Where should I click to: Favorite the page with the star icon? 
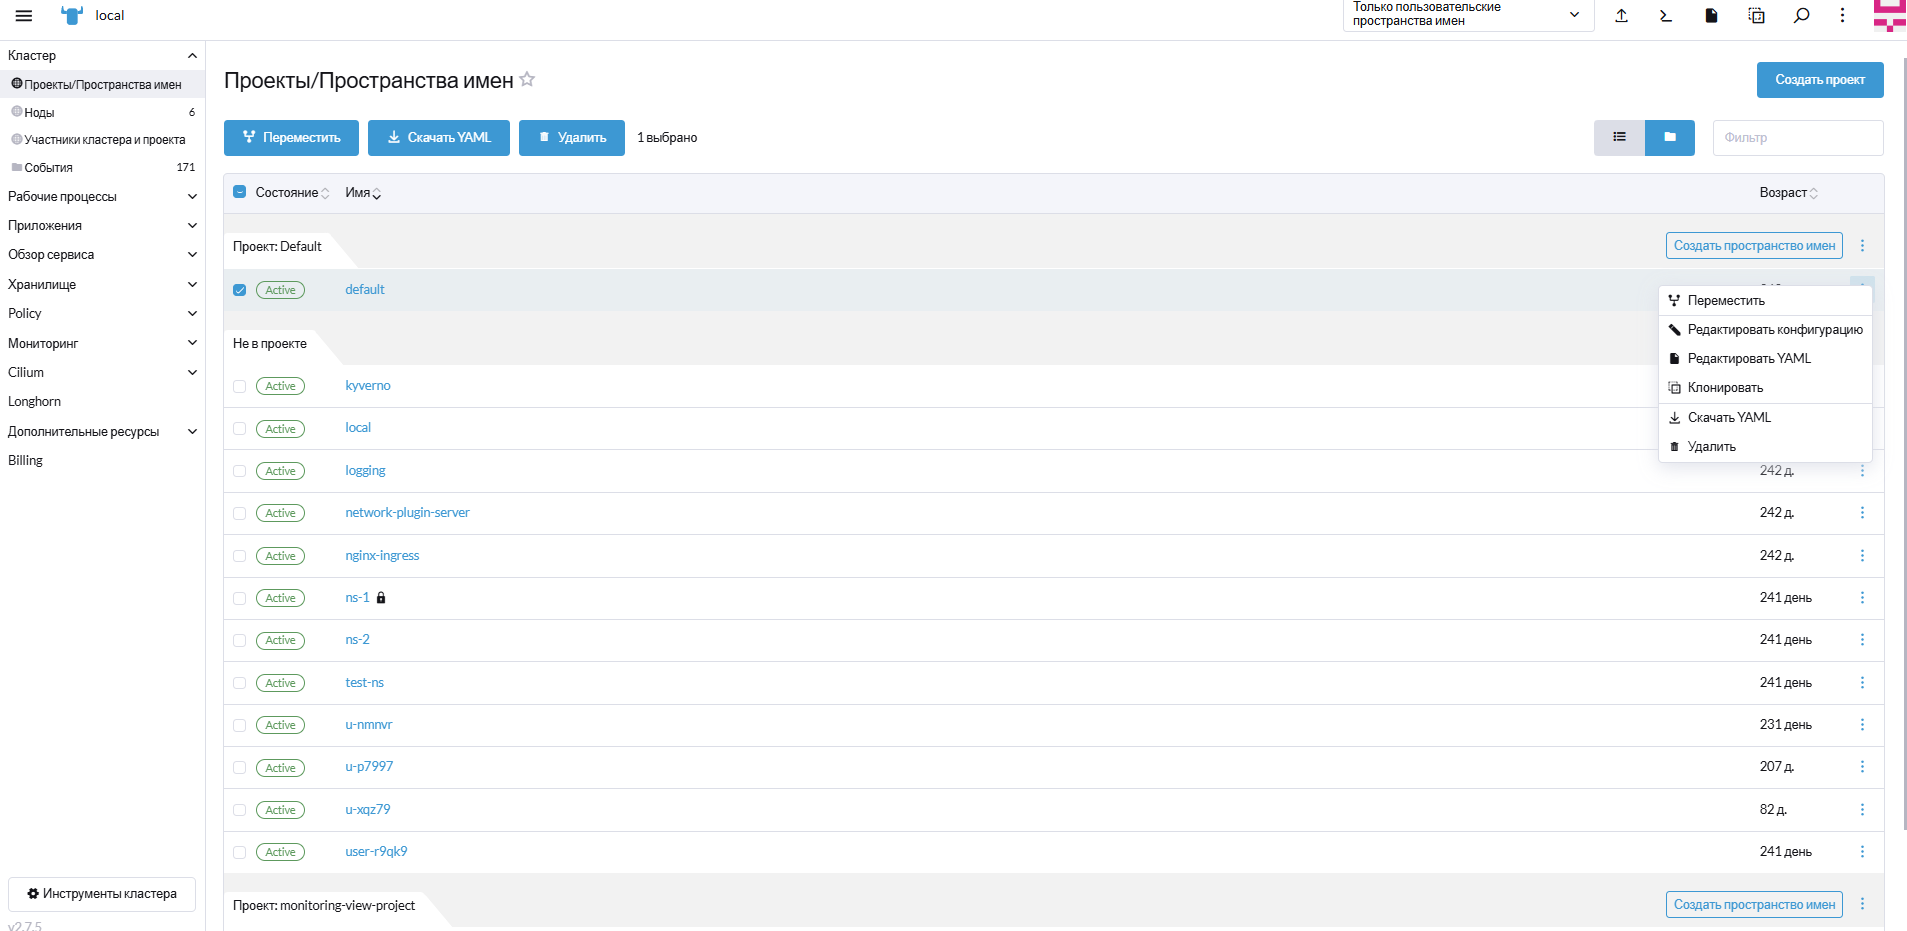pos(527,80)
